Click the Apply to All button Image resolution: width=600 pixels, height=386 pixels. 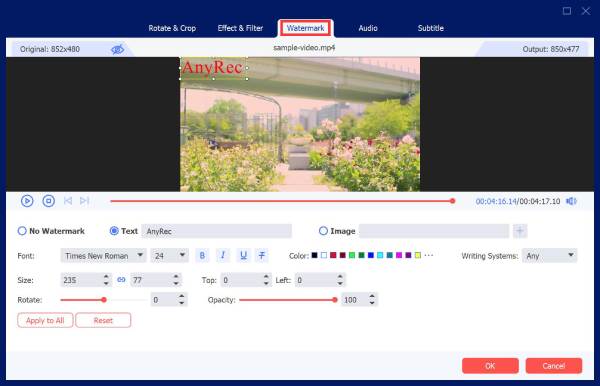click(x=45, y=320)
